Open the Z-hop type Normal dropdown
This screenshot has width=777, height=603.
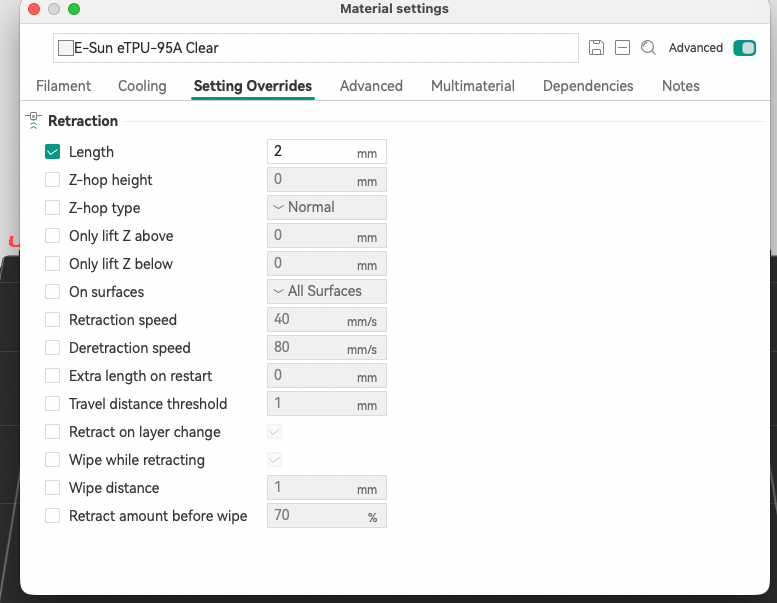(327, 207)
